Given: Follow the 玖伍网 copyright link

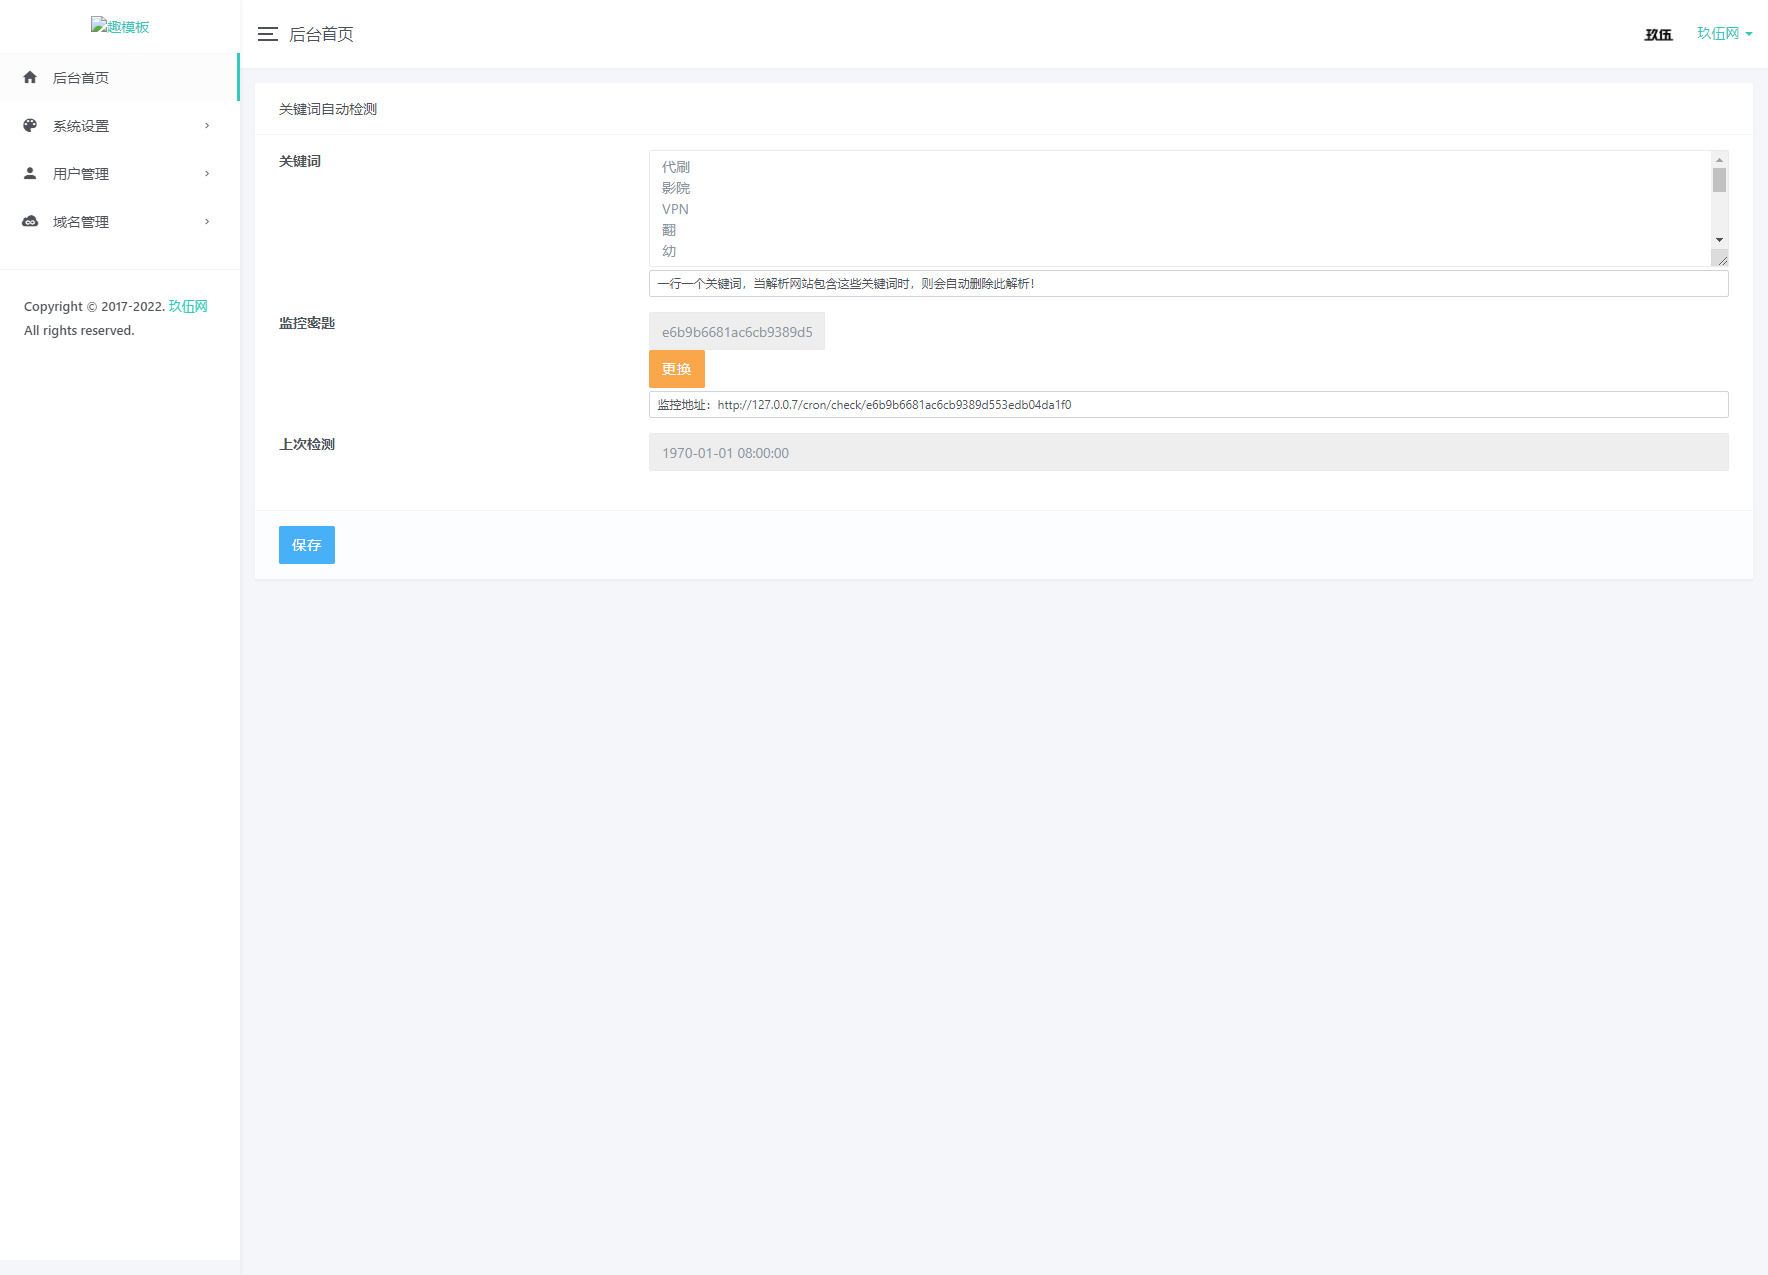Looking at the screenshot, I should point(188,306).
